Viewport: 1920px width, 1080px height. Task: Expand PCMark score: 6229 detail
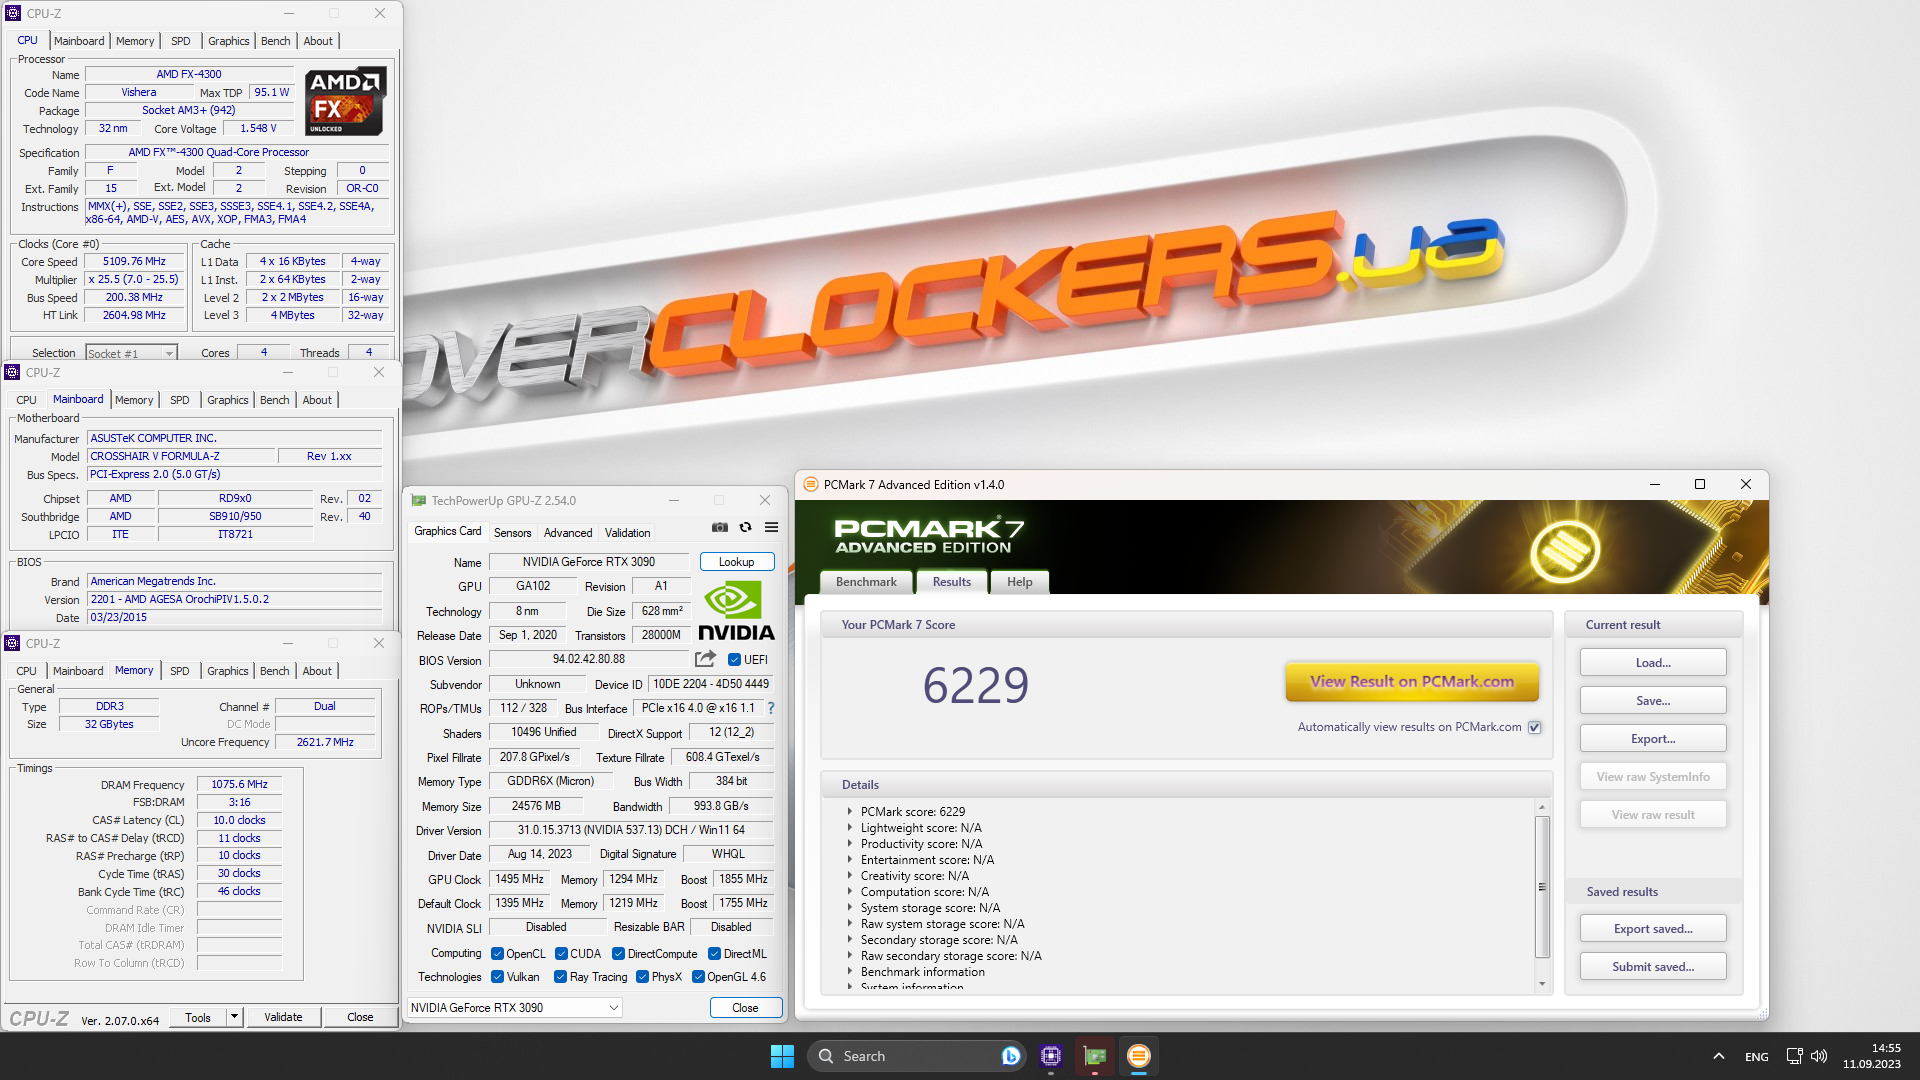click(849, 812)
